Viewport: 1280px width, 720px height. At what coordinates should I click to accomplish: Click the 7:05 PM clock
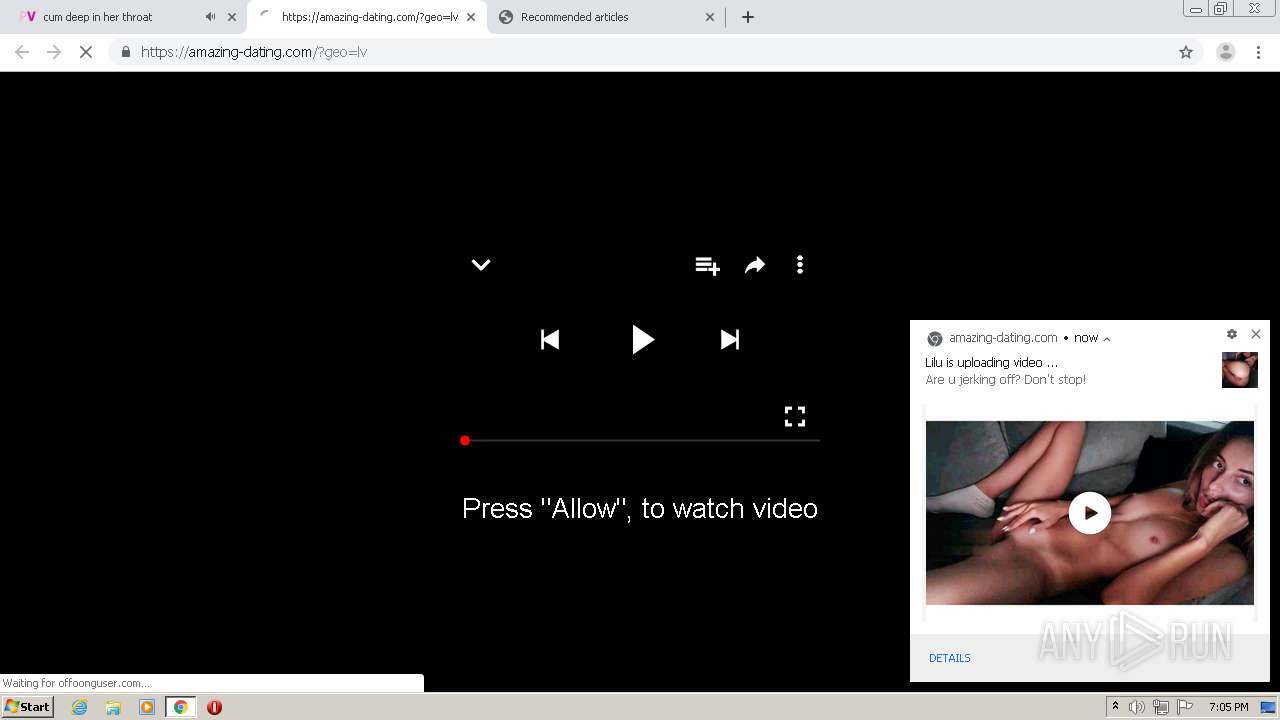[1229, 707]
